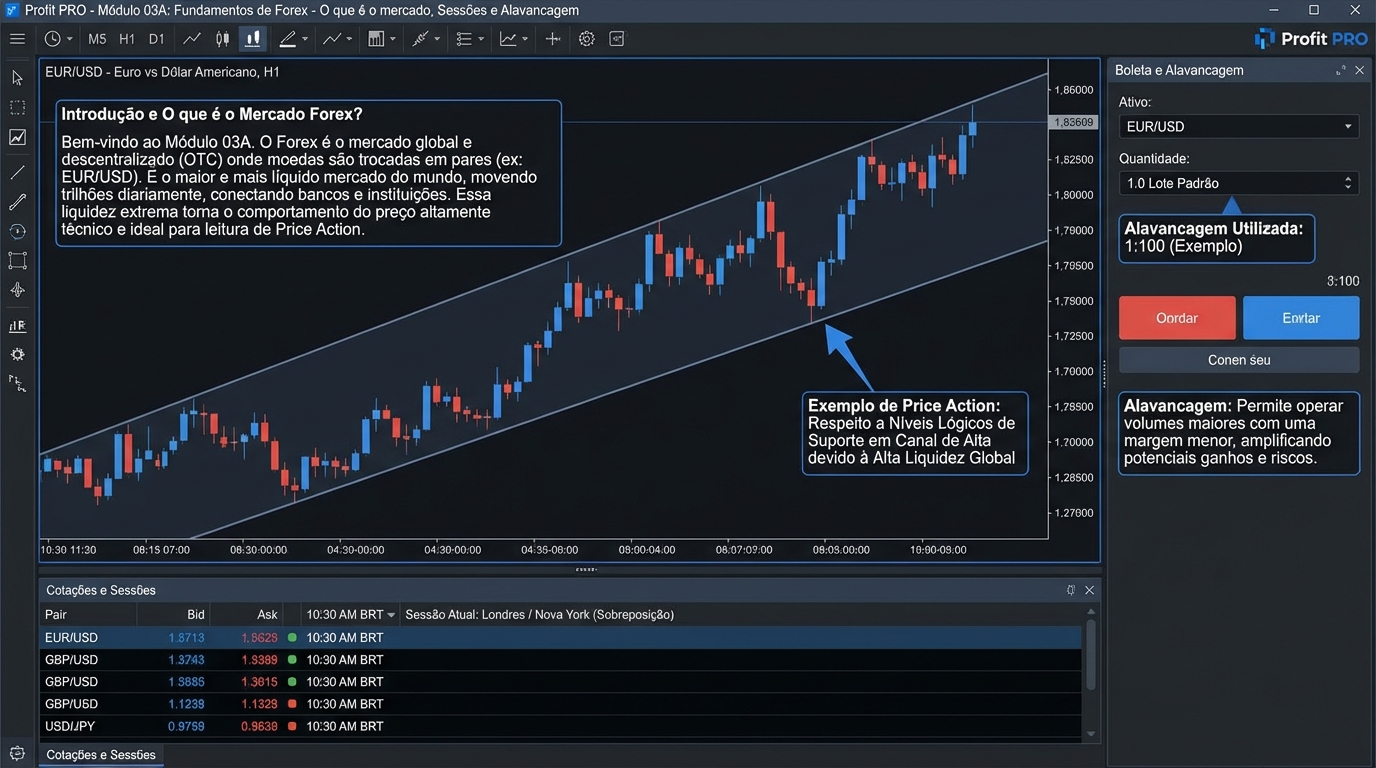
Task: Select the arrow cursor tool
Action: 17,78
